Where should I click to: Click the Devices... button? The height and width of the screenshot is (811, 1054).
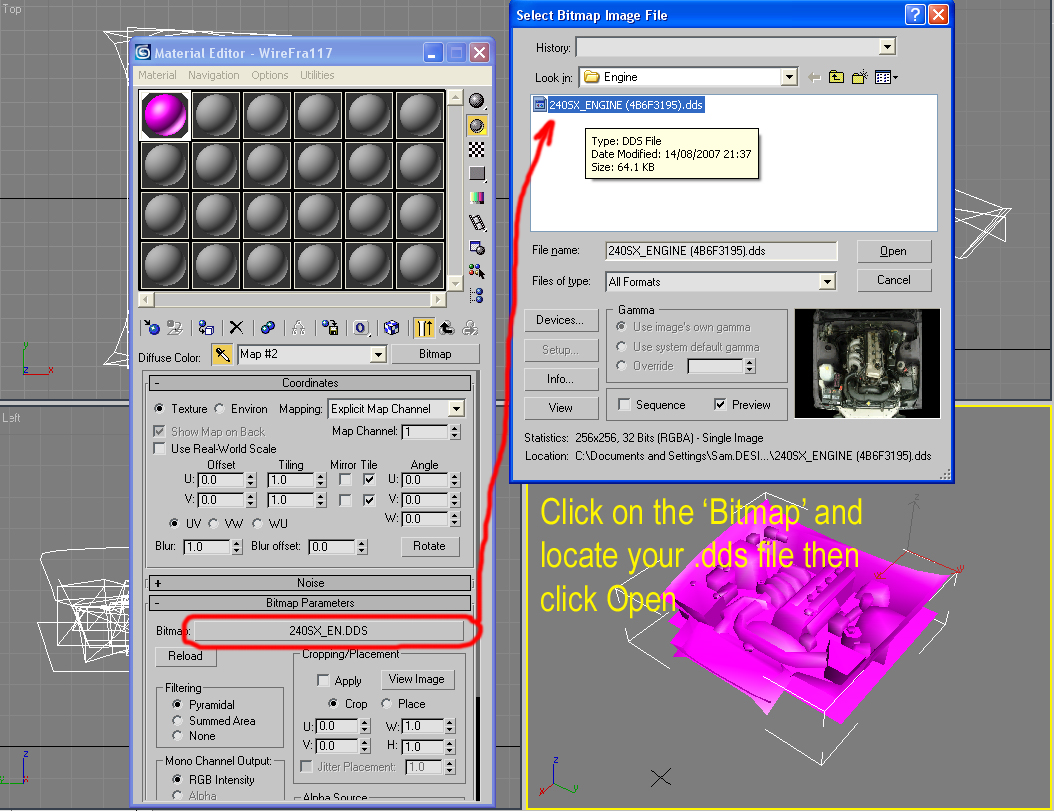click(x=561, y=320)
